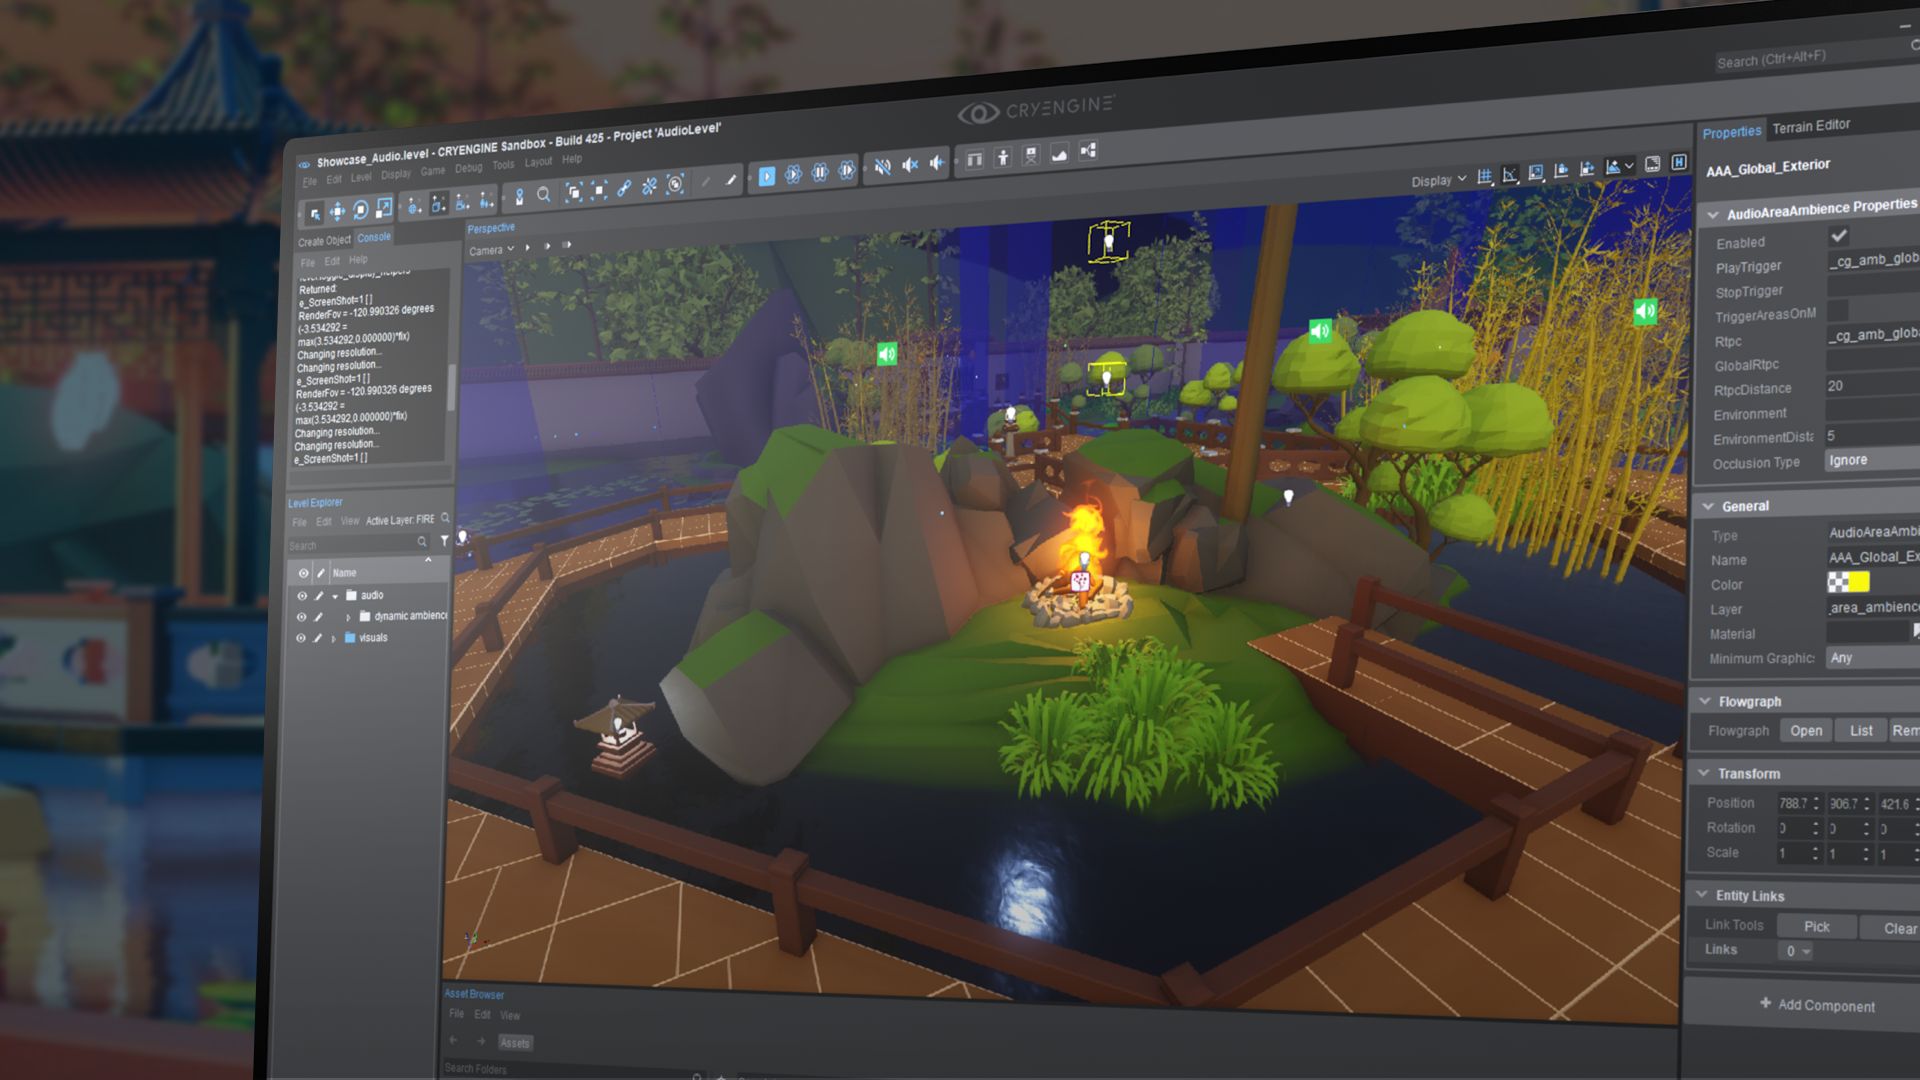This screenshot has width=1920, height=1080.
Task: Click the physics simulation pause icon
Action: point(820,173)
